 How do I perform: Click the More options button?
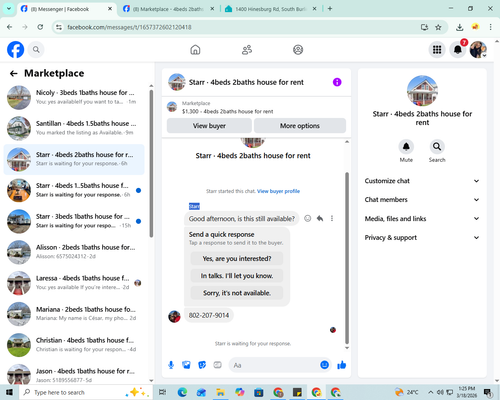300,126
